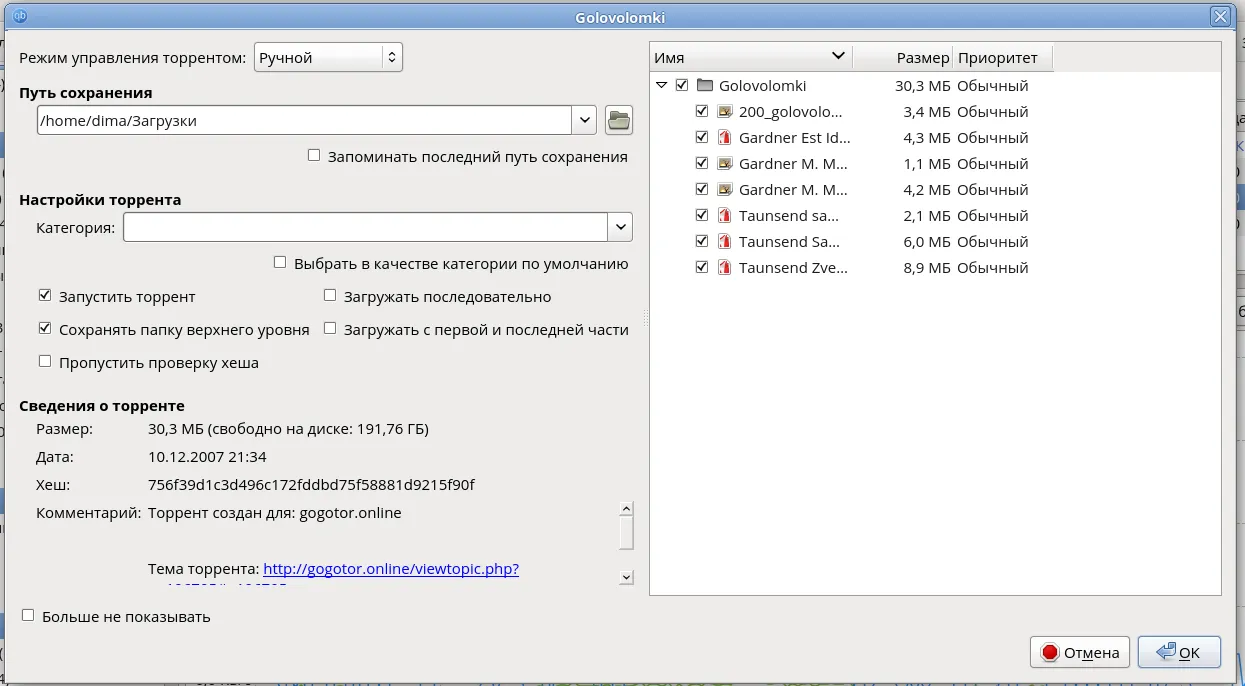
Task: Click the Gardner M. M... 1,1 МБ file icon
Action: pyautogui.click(x=726, y=164)
